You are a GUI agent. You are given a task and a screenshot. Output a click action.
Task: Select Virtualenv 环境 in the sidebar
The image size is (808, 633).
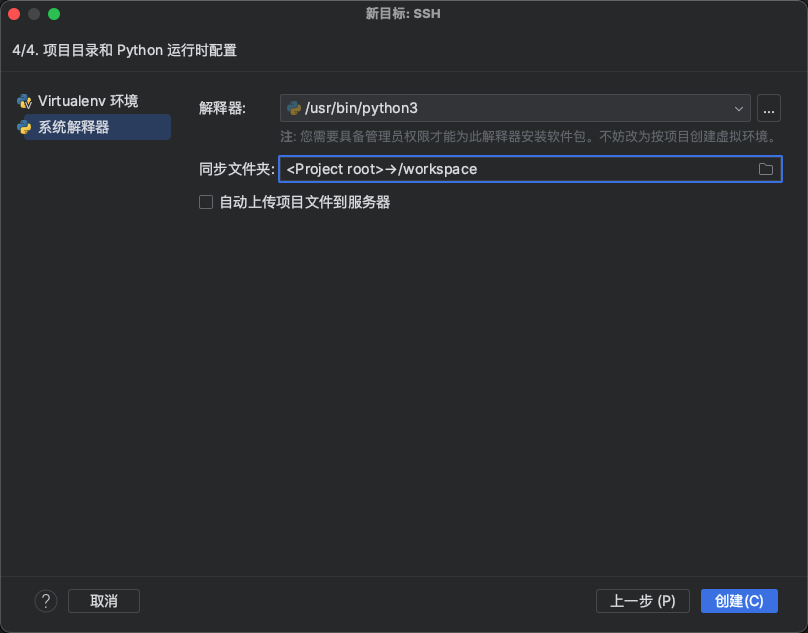(88, 101)
